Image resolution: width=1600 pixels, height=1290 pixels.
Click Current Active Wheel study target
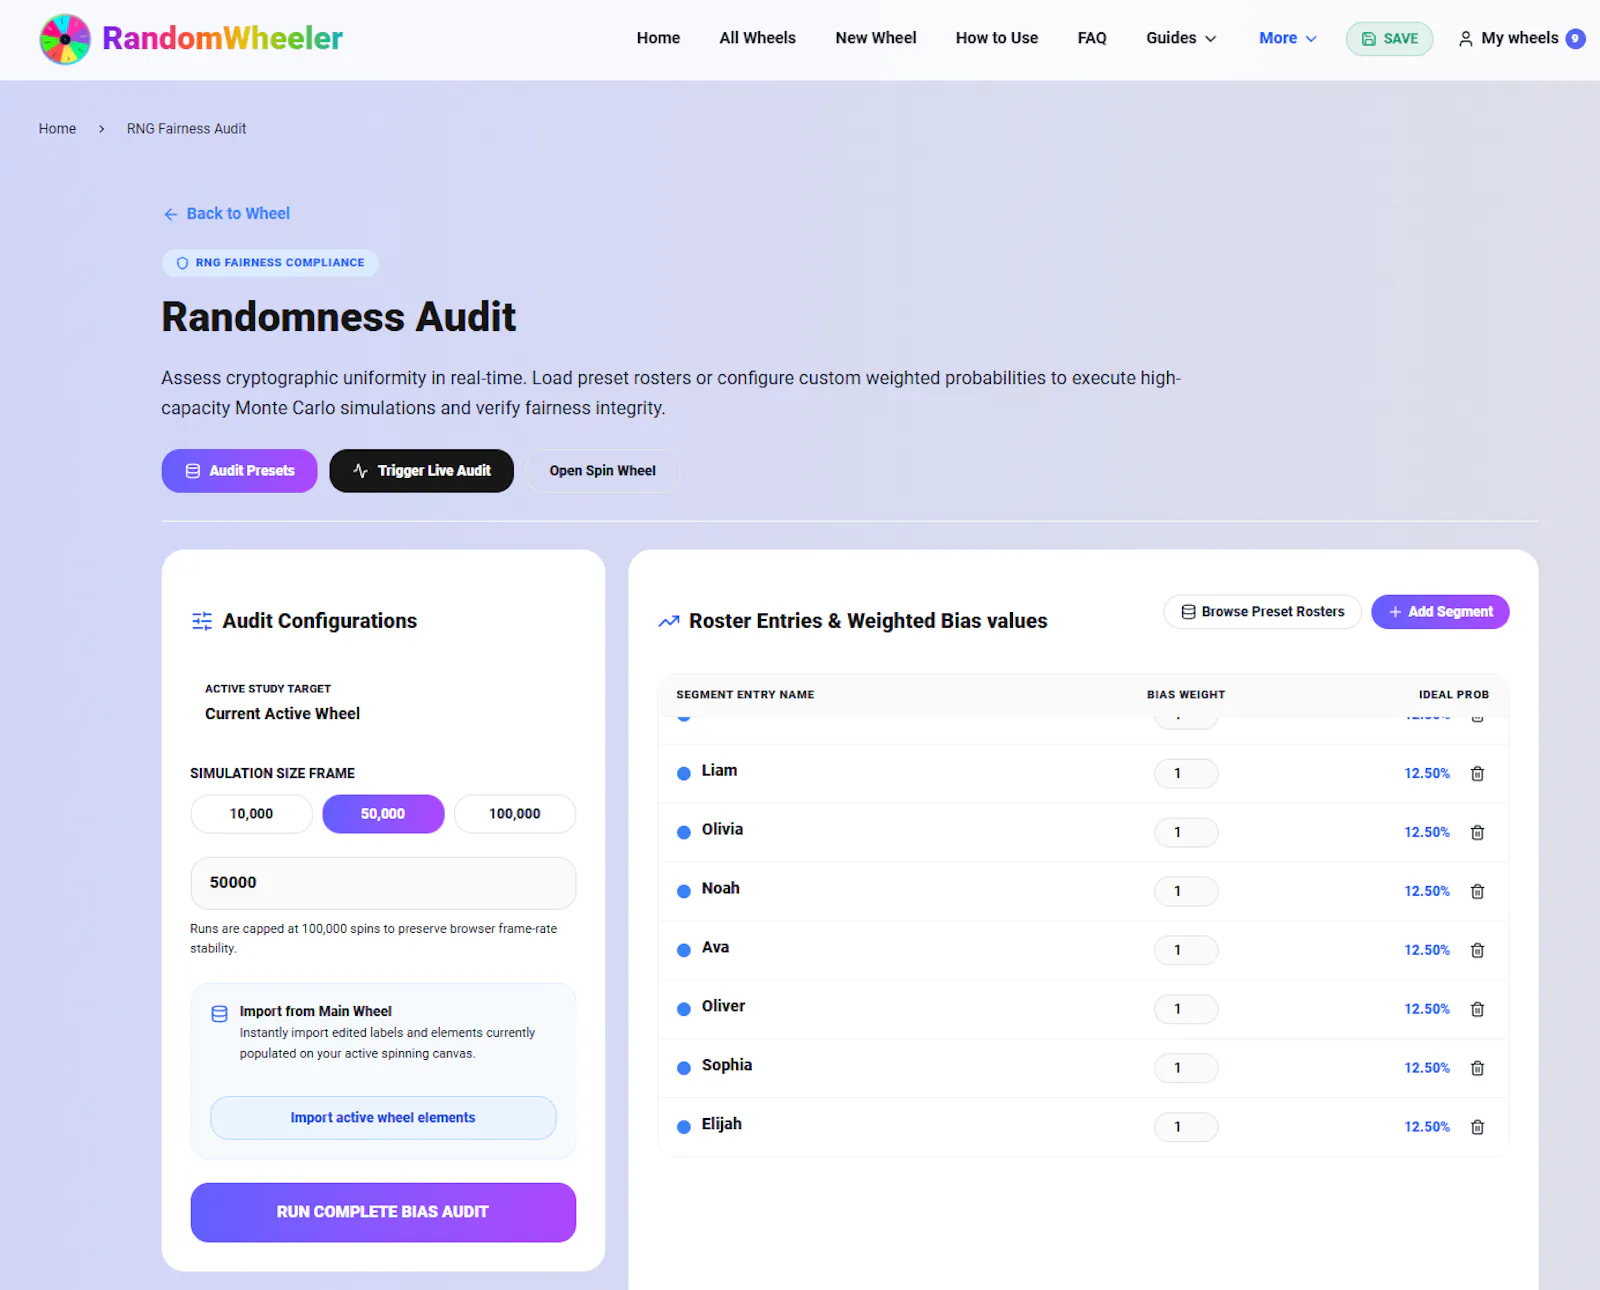click(283, 714)
